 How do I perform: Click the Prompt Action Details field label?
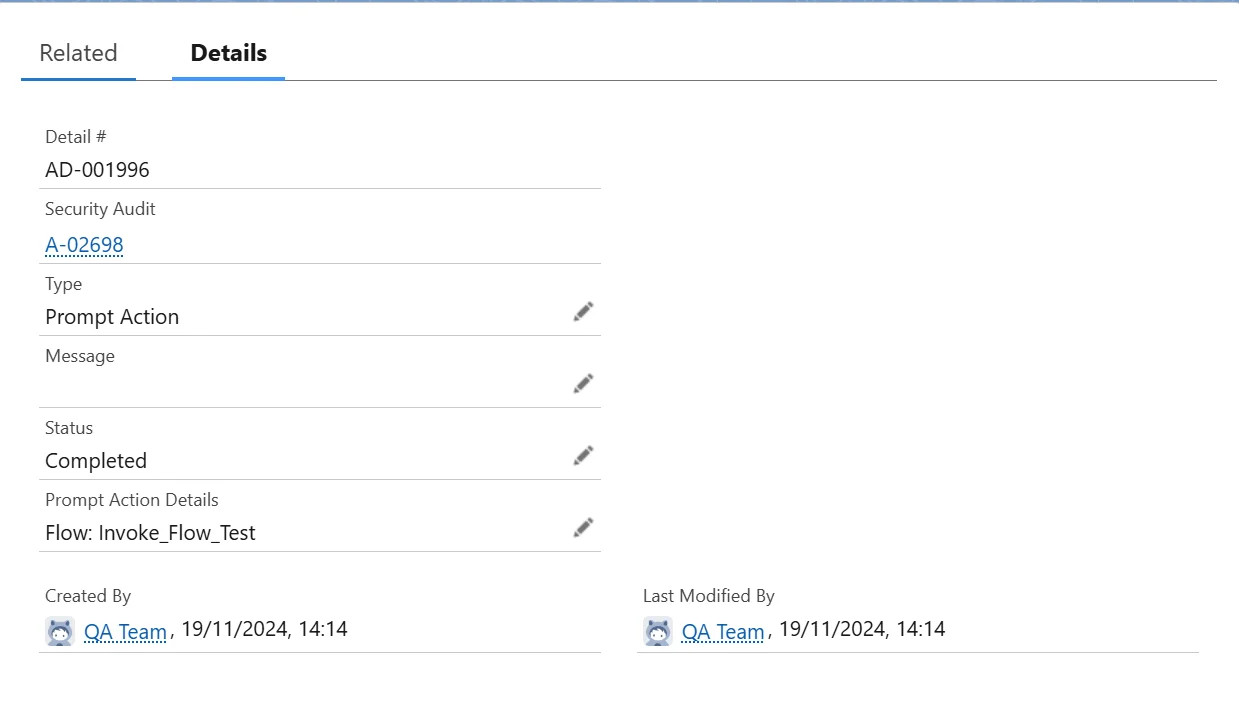click(x=131, y=500)
